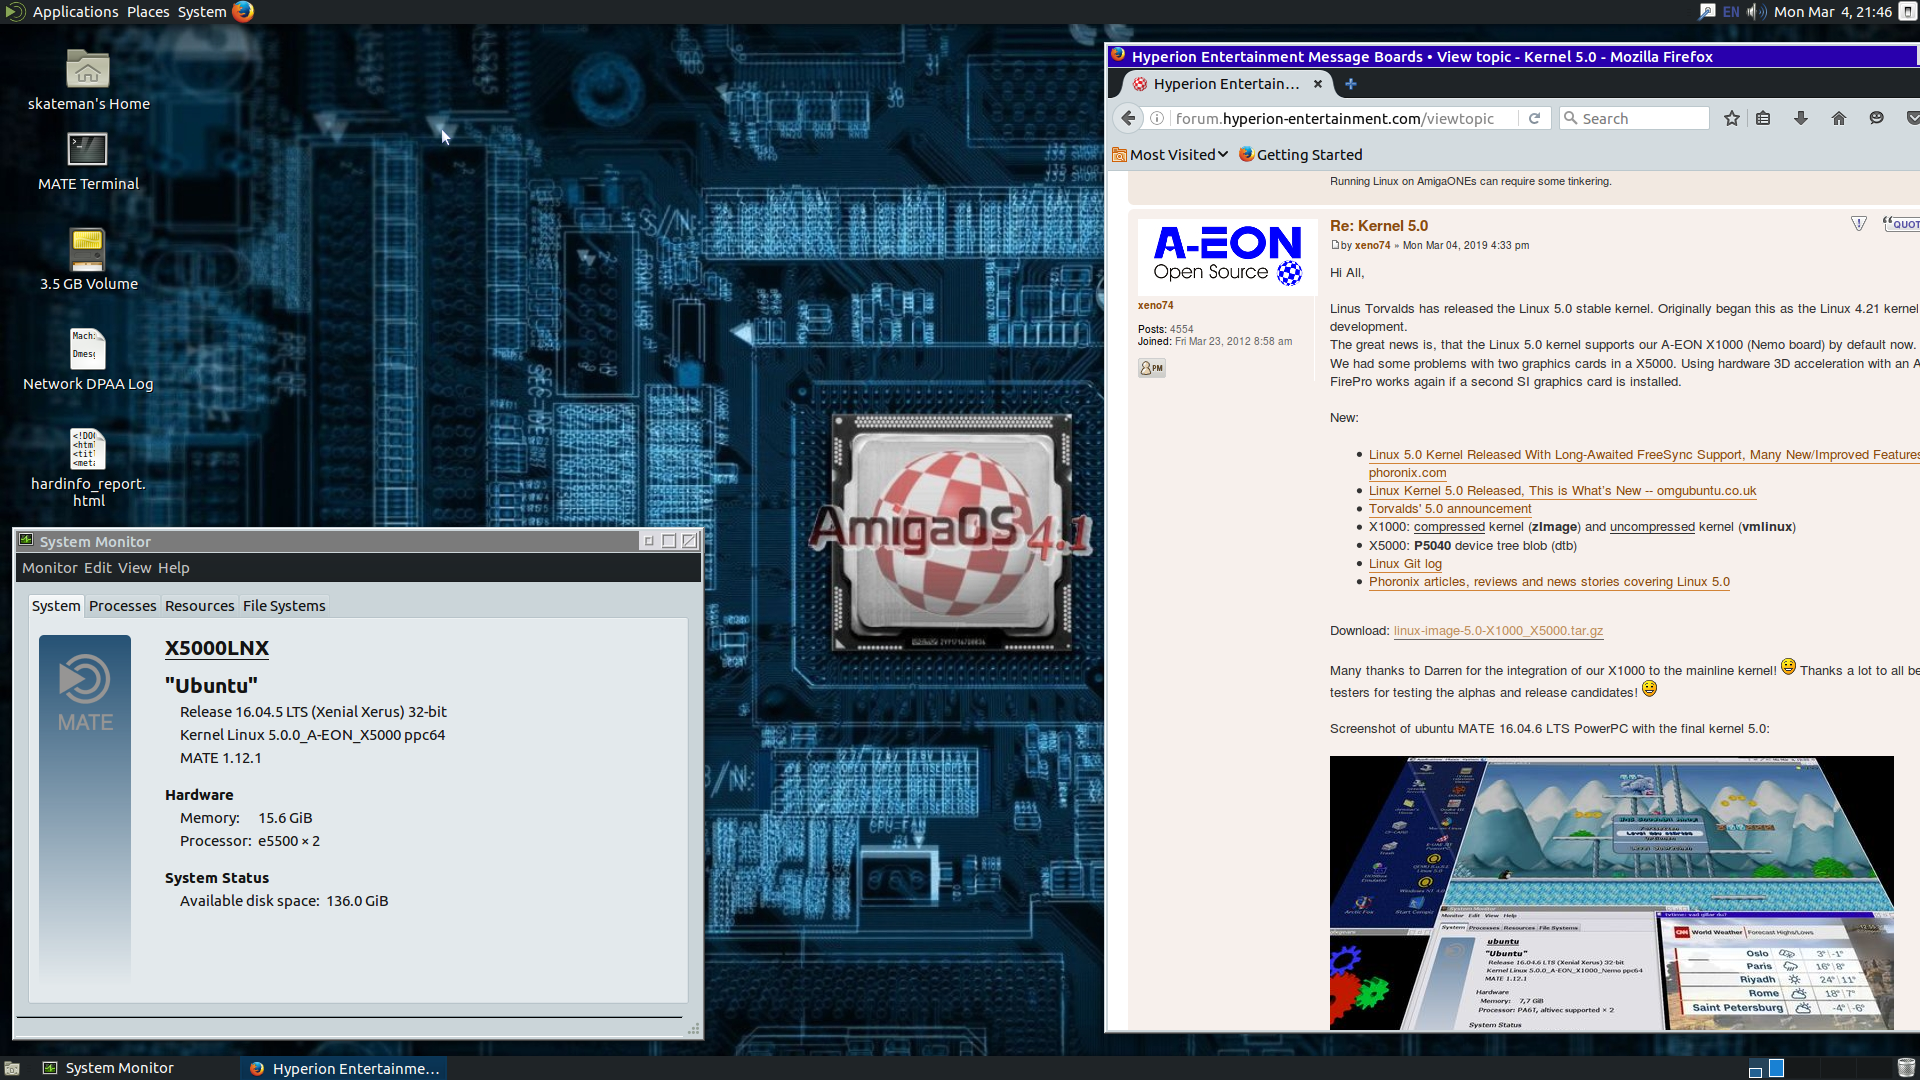
Task: Show desktop via bottom-left panel icon
Action: click(x=12, y=1068)
